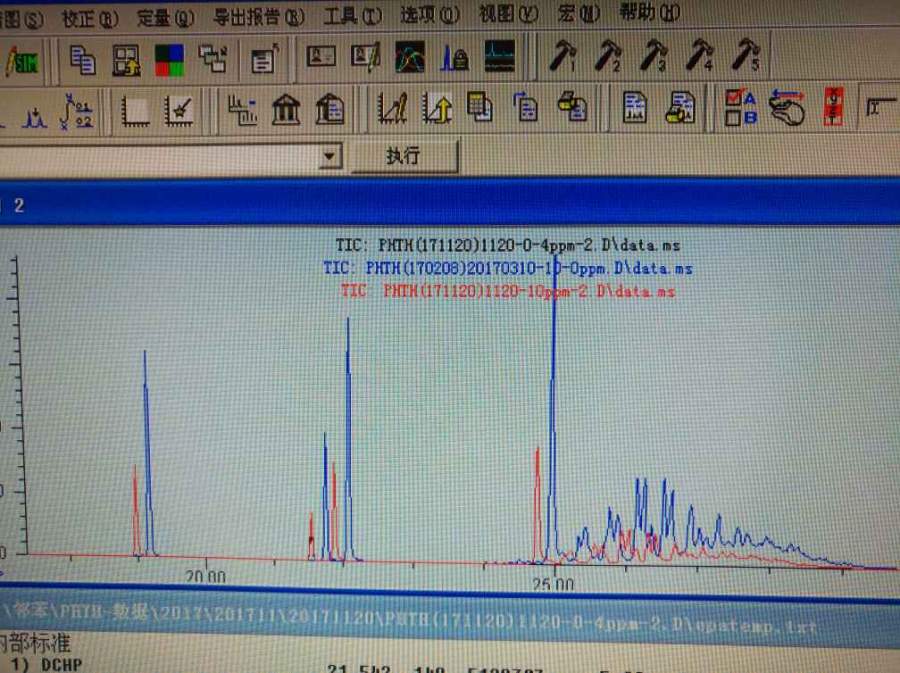Click the blue peak with padlock icon
This screenshot has width=900, height=673.
click(x=455, y=57)
